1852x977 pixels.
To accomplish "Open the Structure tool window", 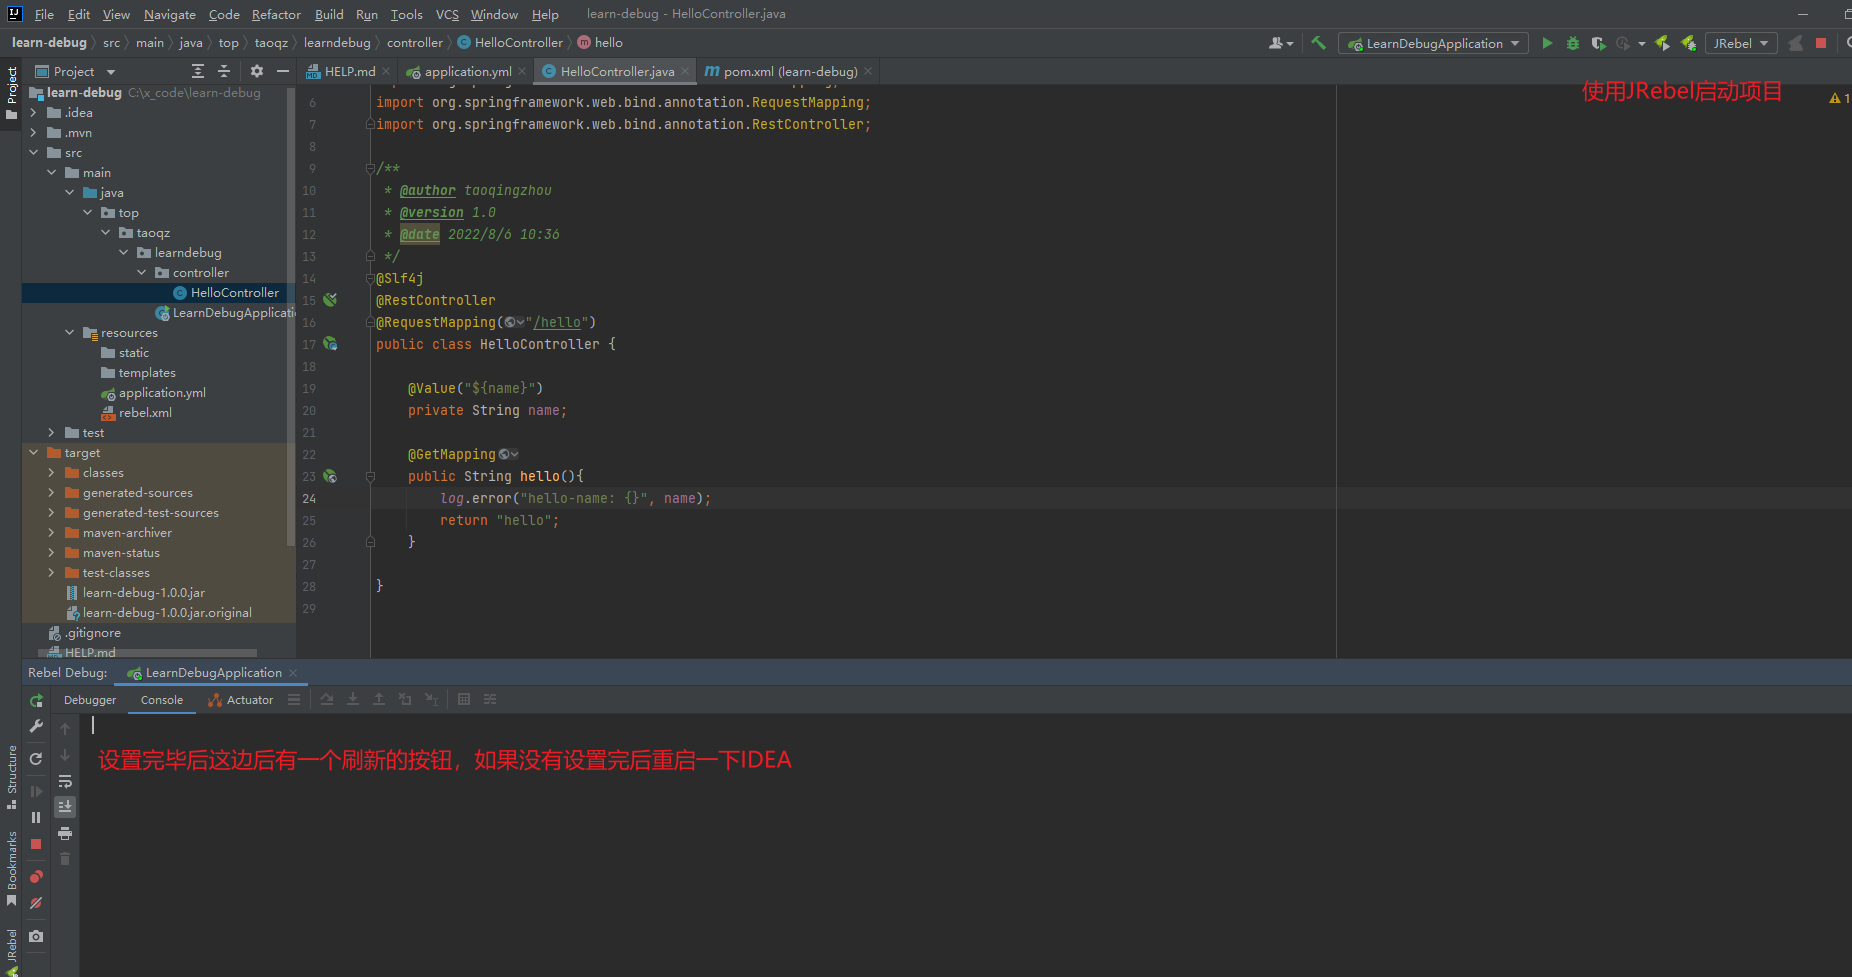I will click(x=11, y=778).
